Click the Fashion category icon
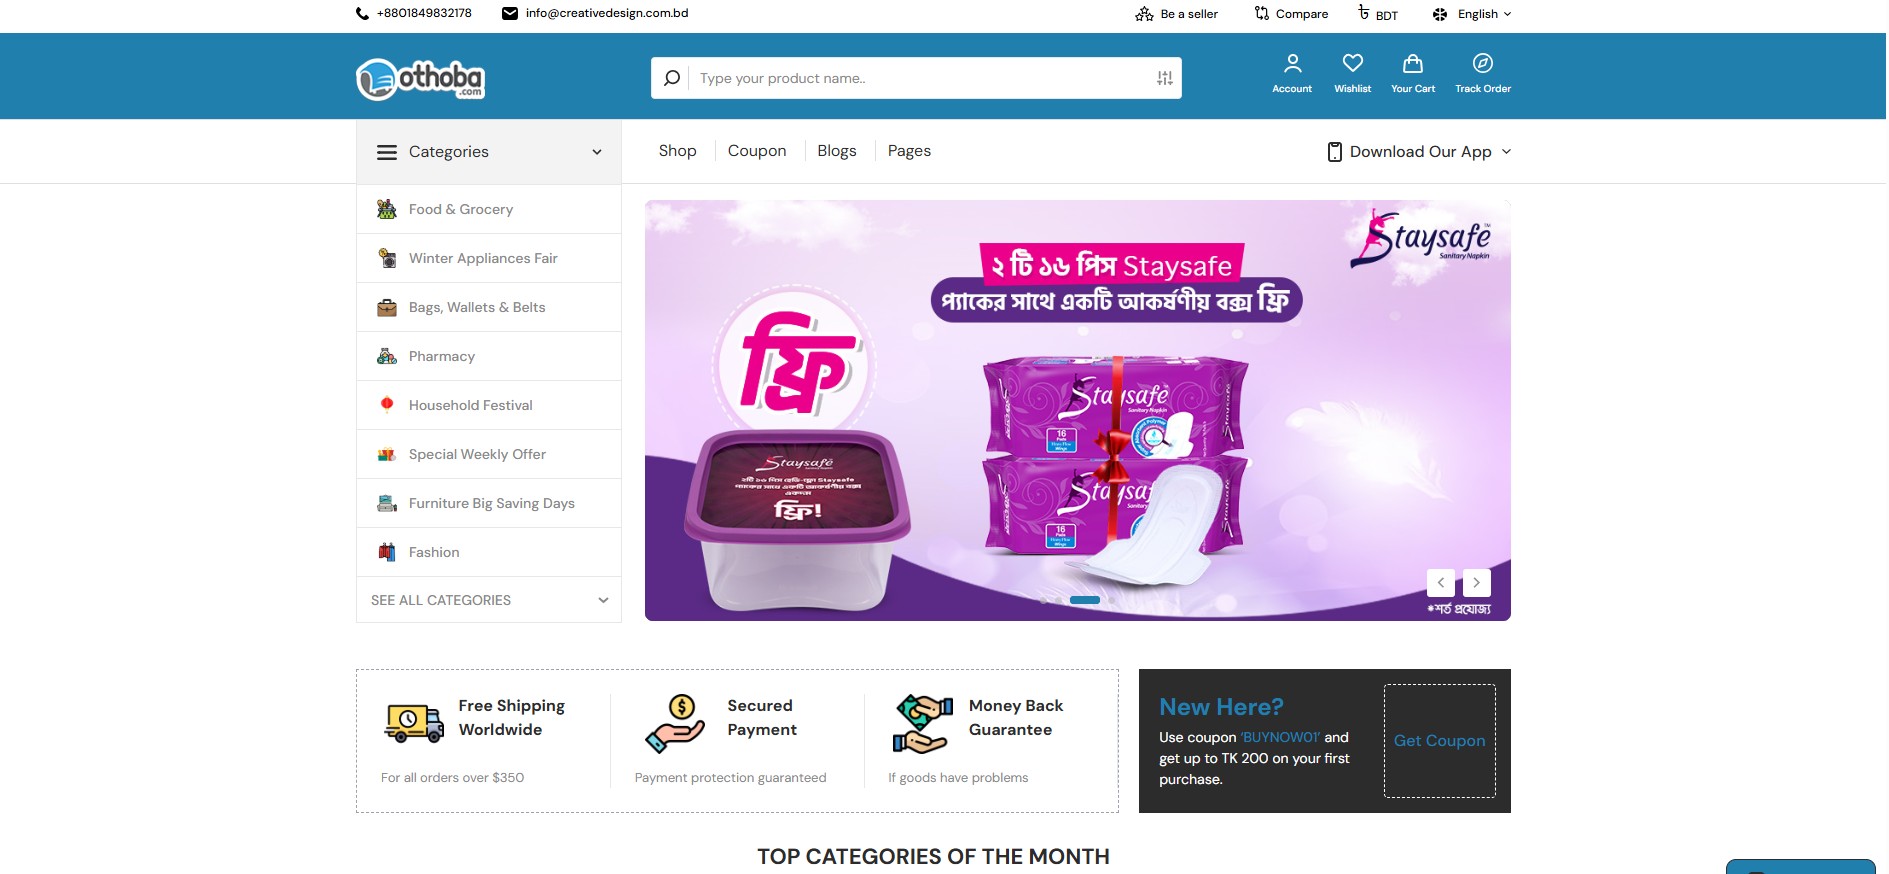The width and height of the screenshot is (1889, 874). (387, 552)
